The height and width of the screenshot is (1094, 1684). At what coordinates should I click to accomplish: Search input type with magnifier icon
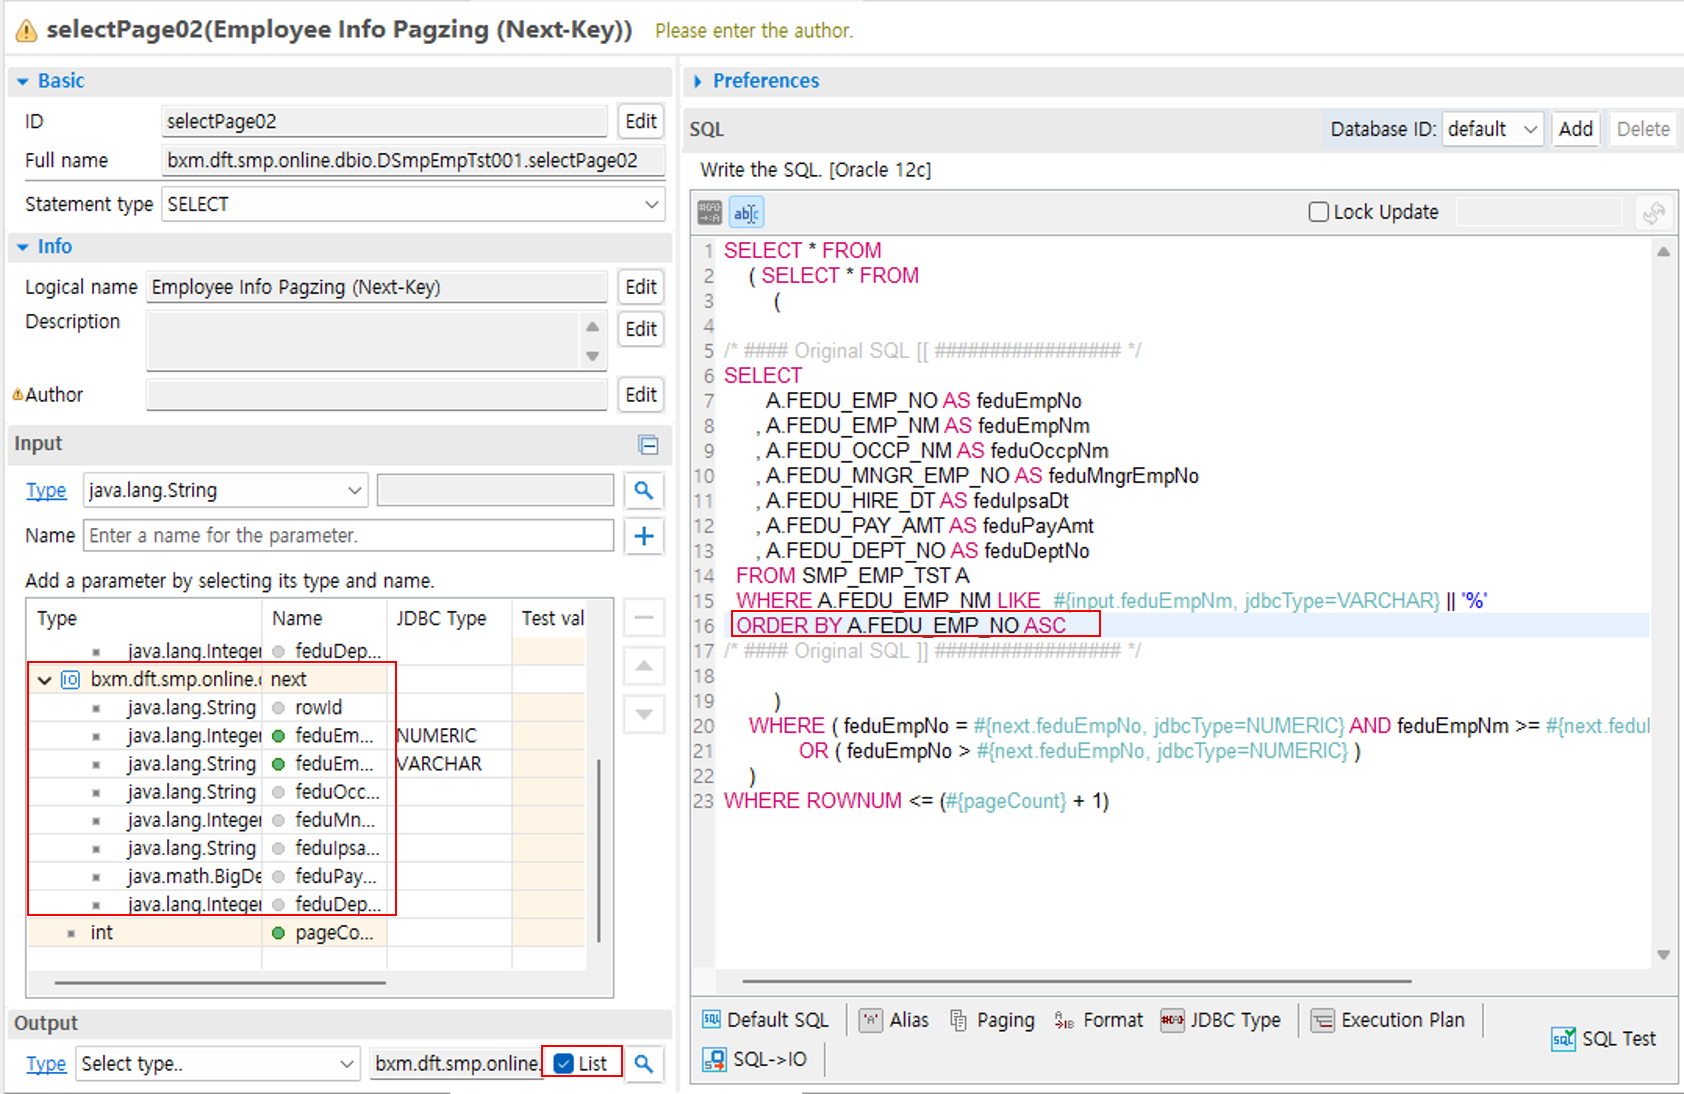click(644, 491)
